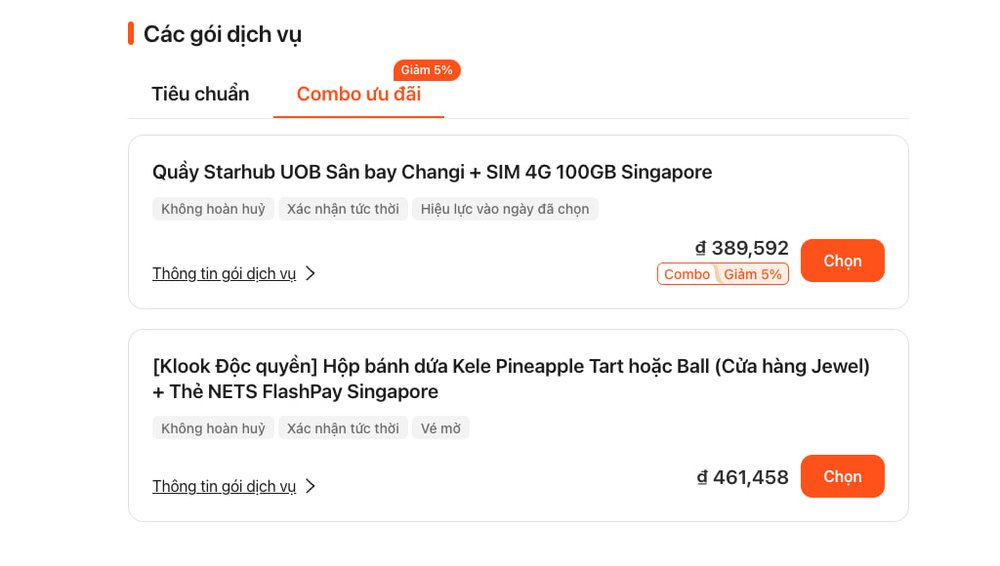
Task: Open Thông tin gói dịch vụ for Starhub package
Action: point(224,273)
